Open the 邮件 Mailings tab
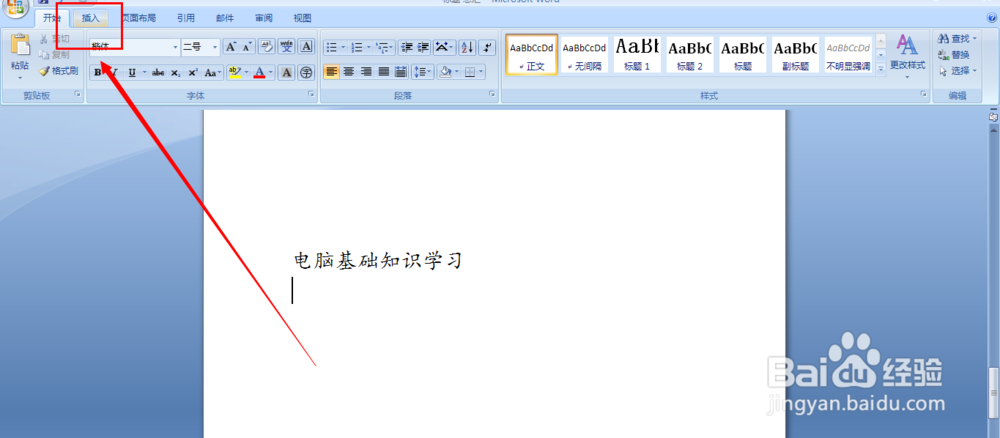 click(x=224, y=18)
